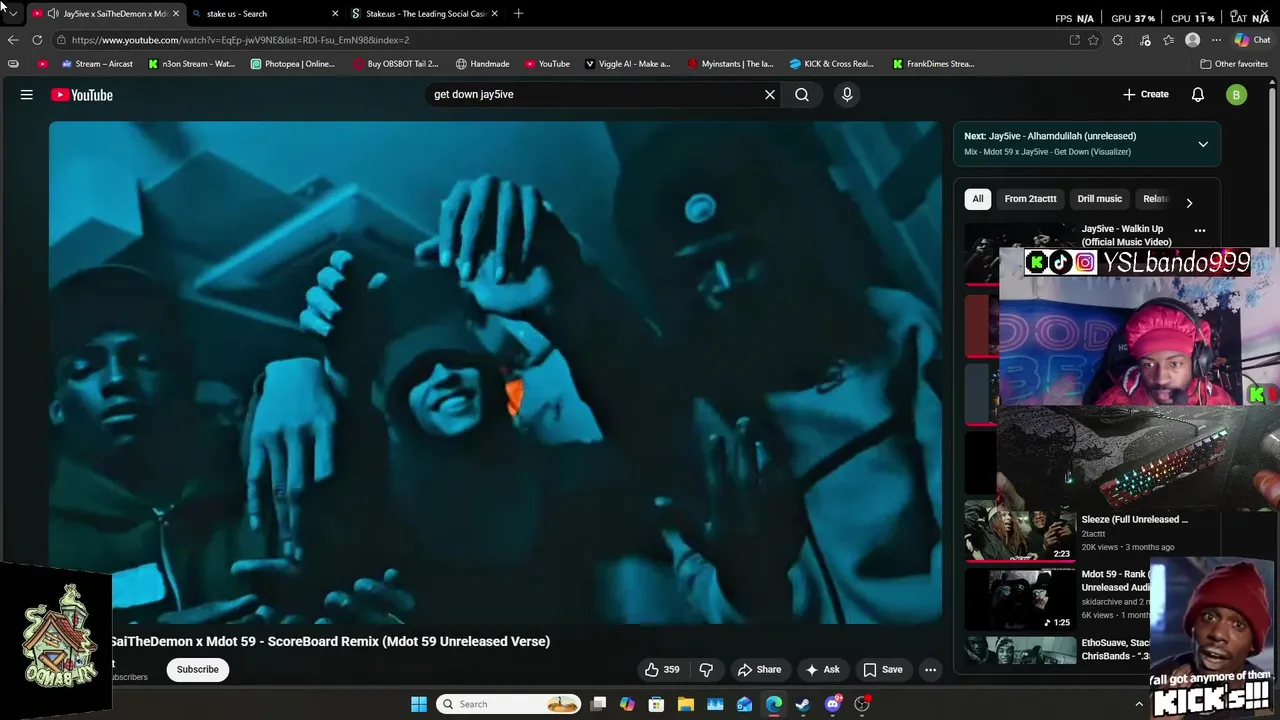The width and height of the screenshot is (1280, 720).
Task: Collapse the mix playlist panel chevron
Action: click(x=1203, y=144)
